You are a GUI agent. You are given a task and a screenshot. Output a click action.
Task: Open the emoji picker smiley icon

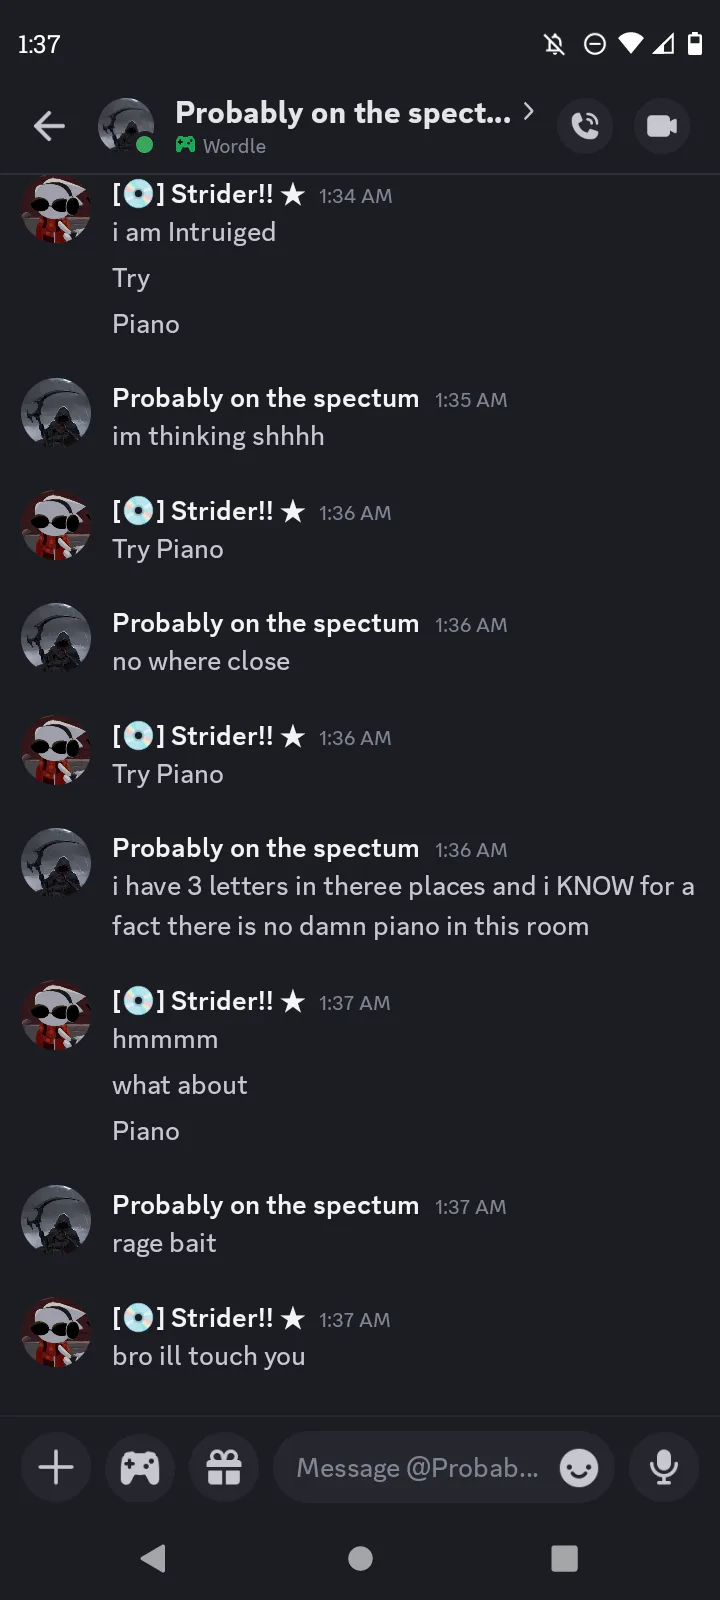[x=579, y=1468]
